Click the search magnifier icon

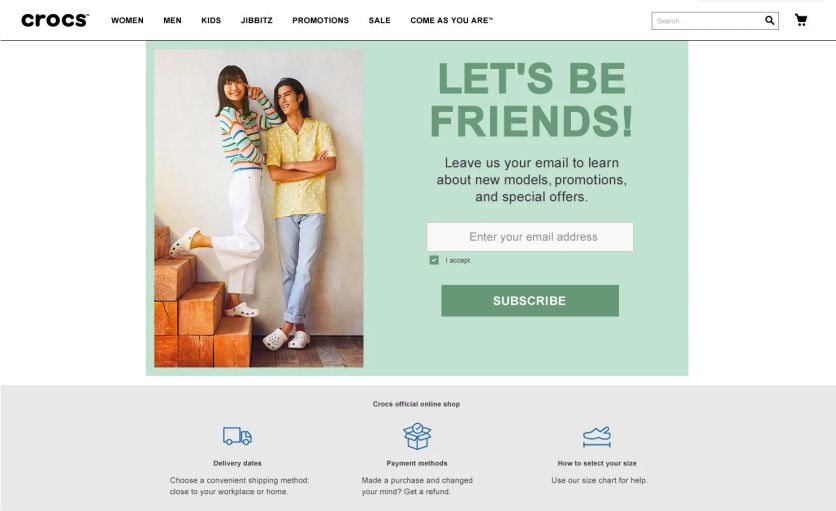769,20
